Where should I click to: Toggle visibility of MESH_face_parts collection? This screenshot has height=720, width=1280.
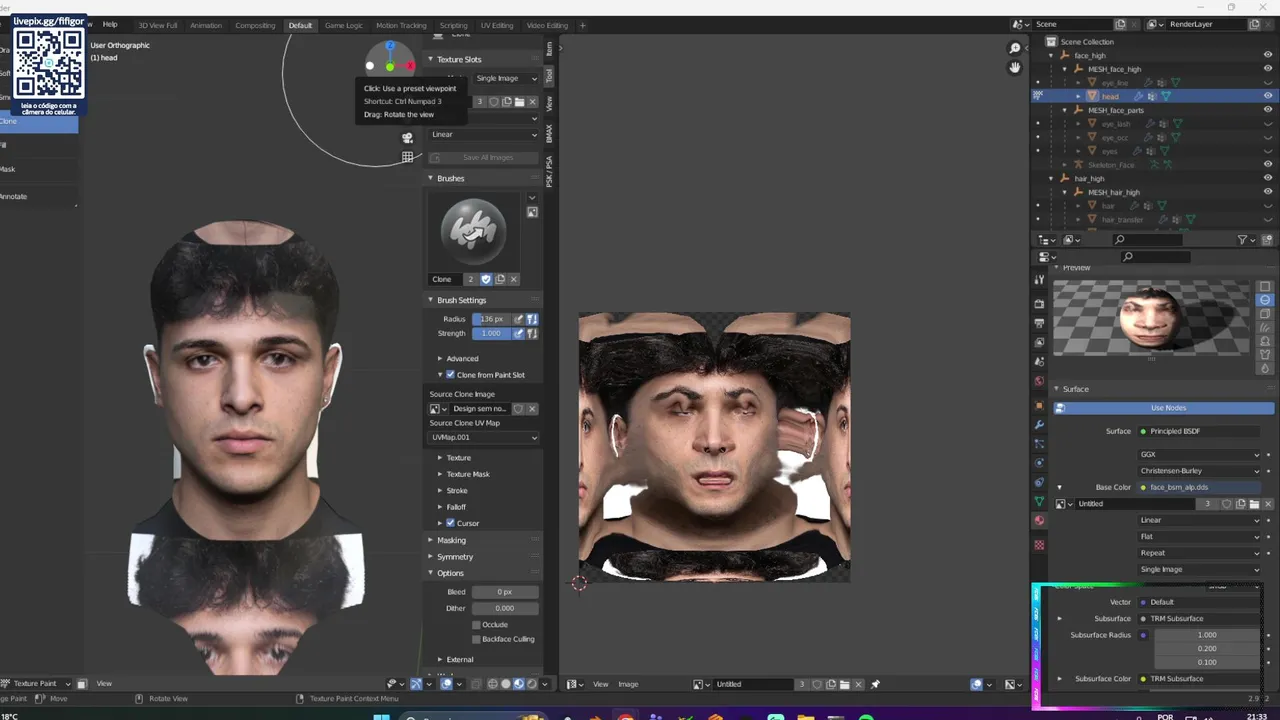(x=1268, y=110)
